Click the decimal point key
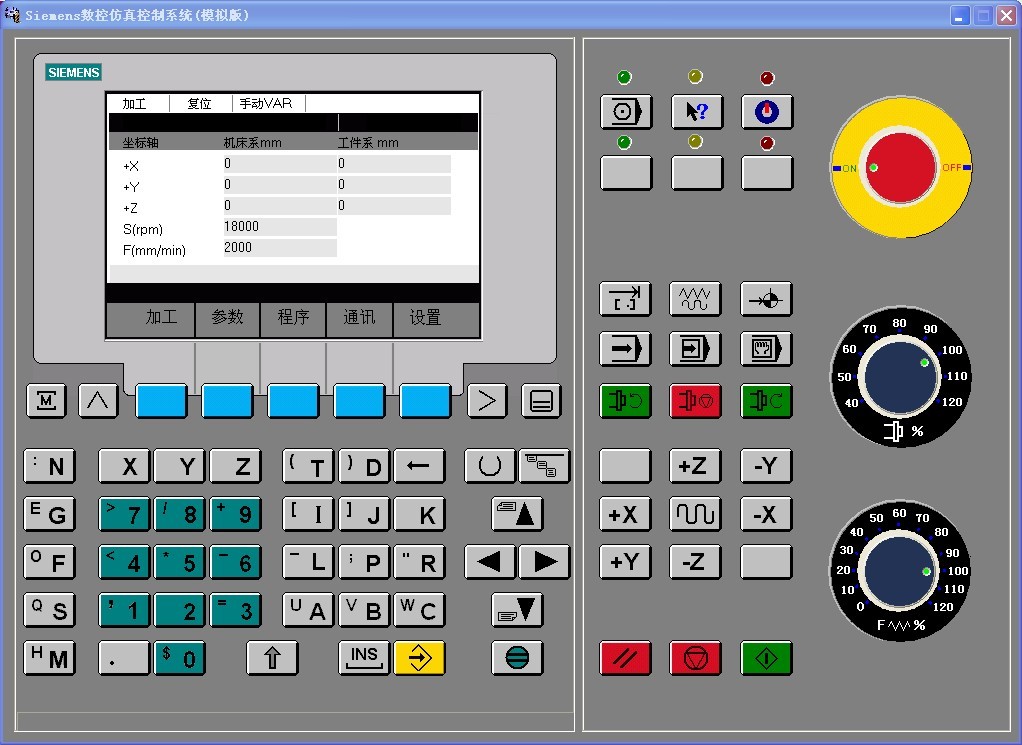 (124, 658)
